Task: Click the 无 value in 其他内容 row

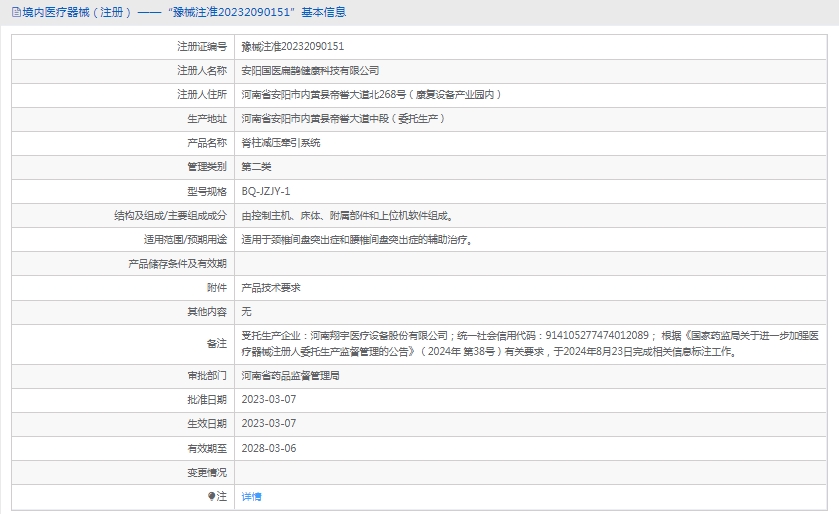Action: 247,311
